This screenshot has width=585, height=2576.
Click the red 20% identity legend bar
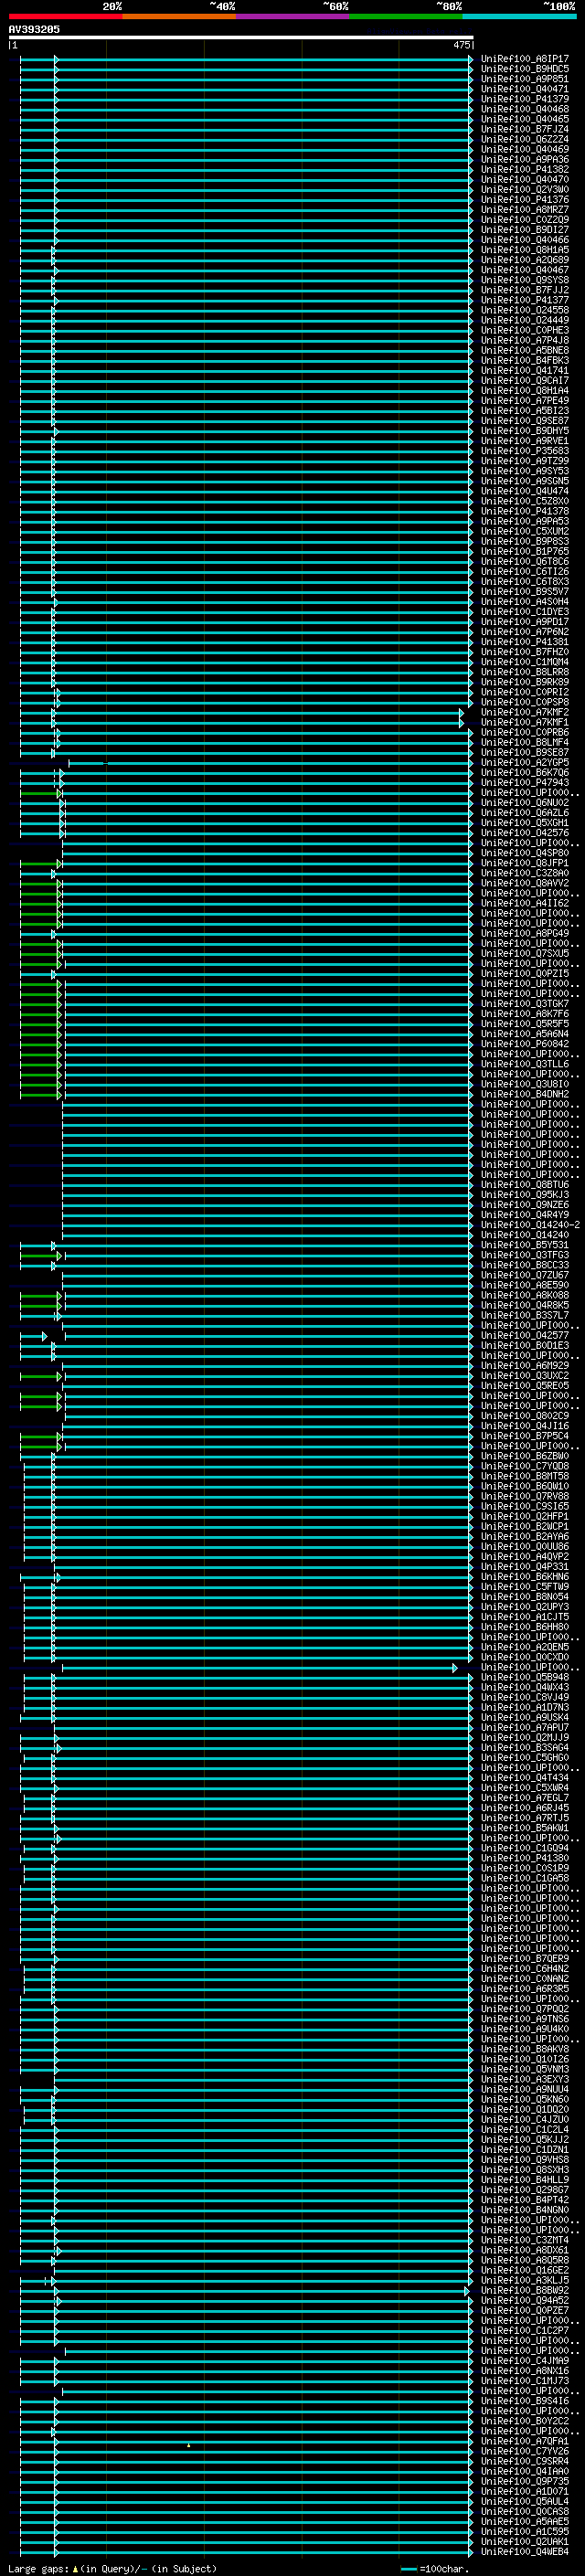pos(65,16)
